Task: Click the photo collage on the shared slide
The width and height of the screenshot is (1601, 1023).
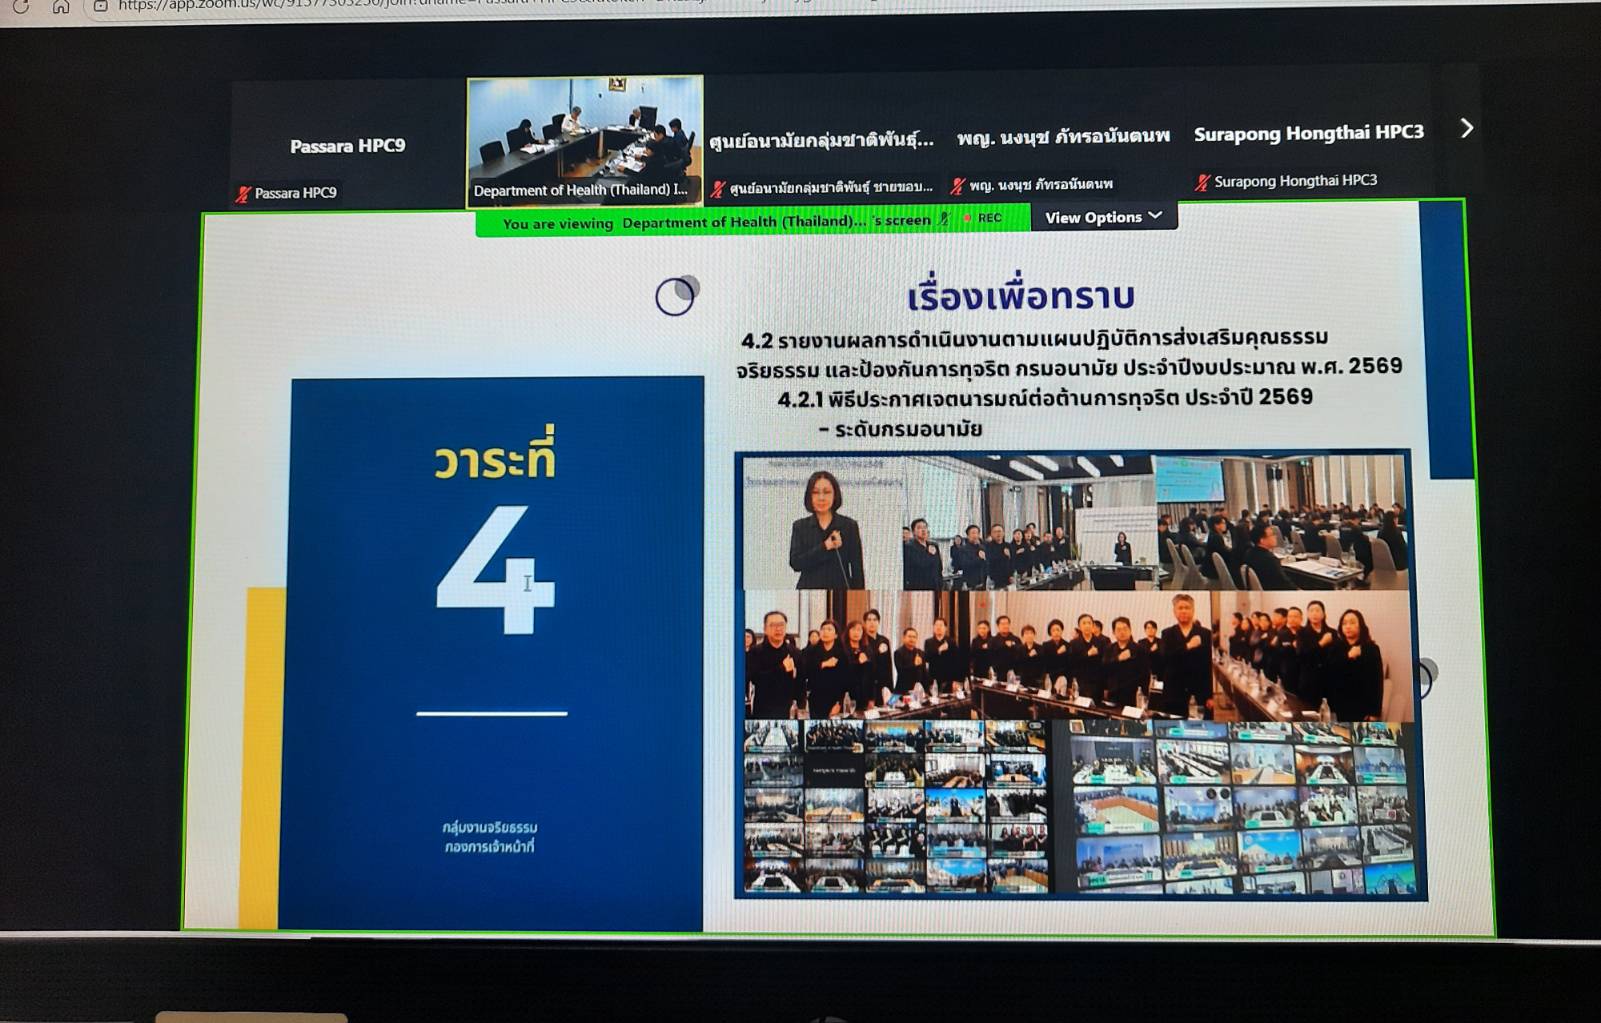Action: click(1078, 675)
